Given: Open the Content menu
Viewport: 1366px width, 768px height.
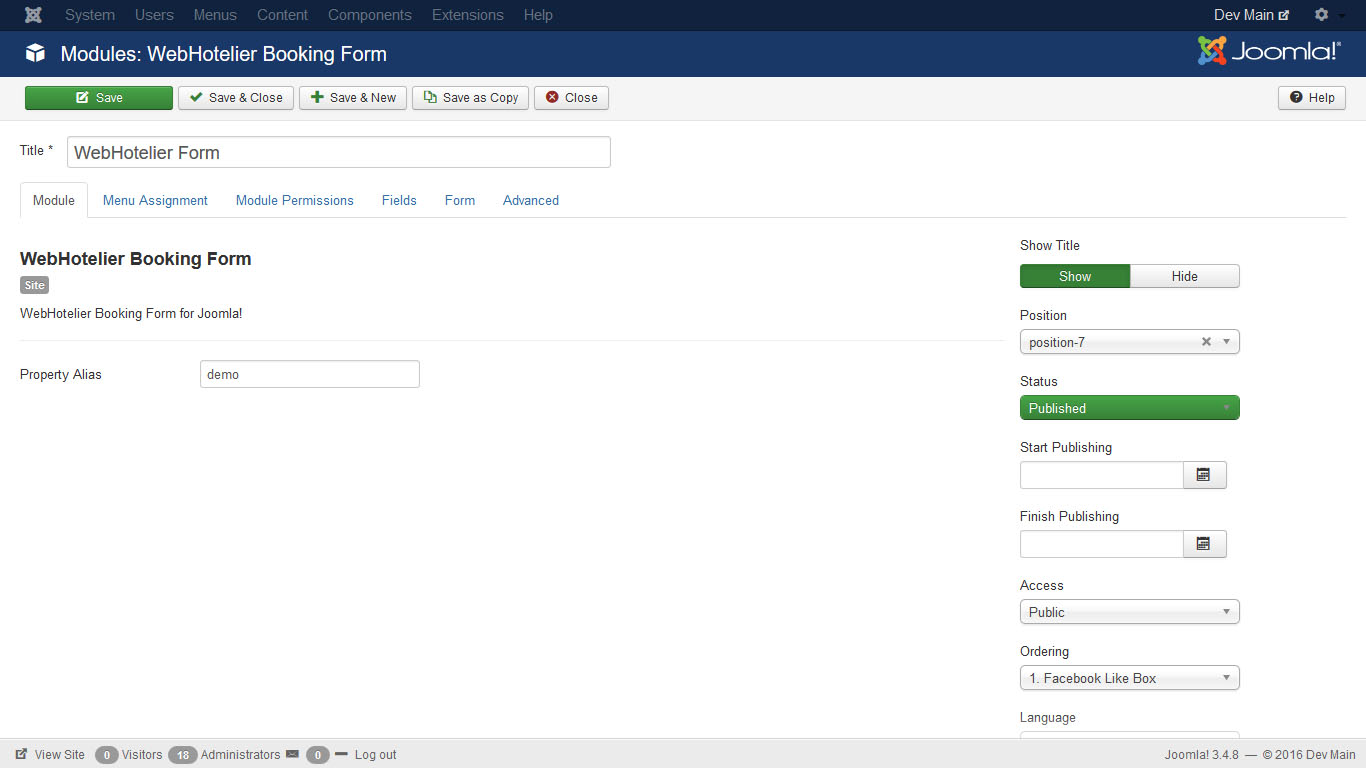Looking at the screenshot, I should (x=282, y=15).
